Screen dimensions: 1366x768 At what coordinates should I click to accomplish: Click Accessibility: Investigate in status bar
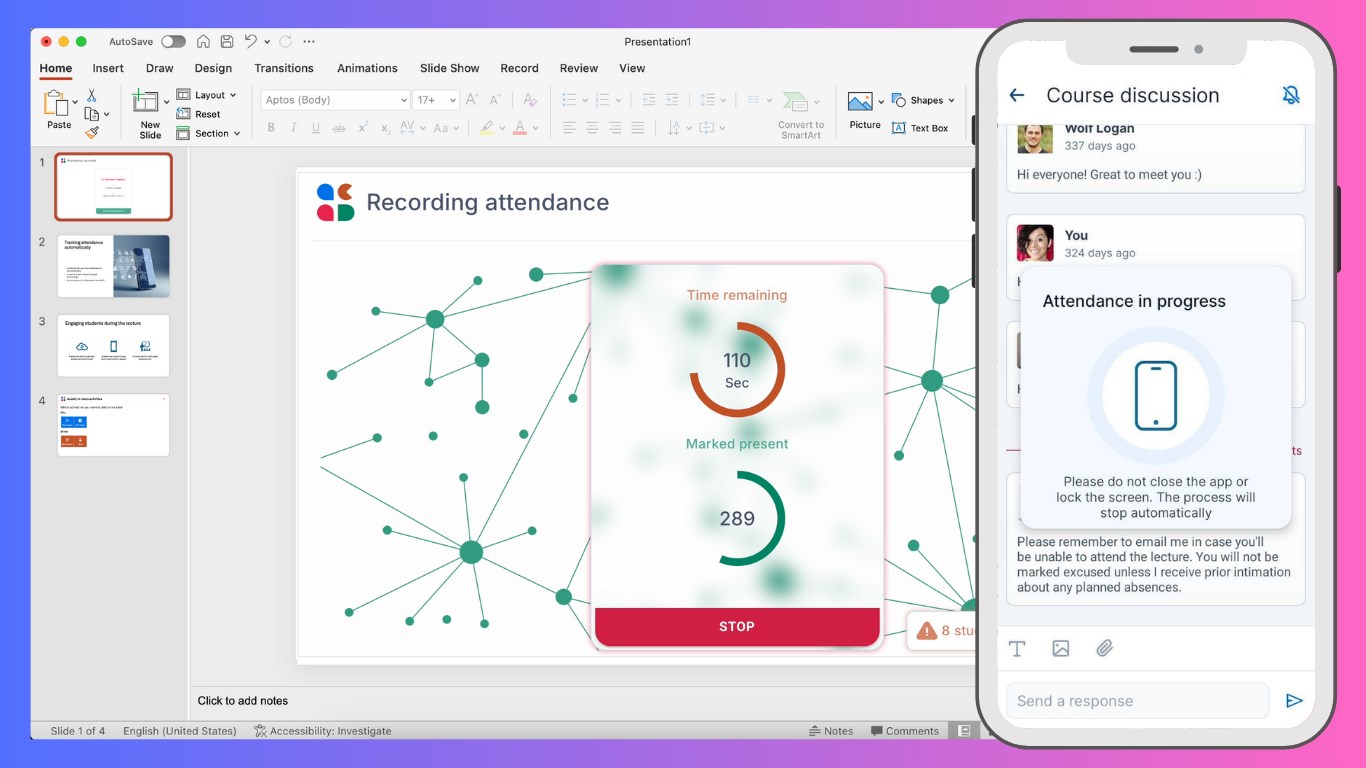pyautogui.click(x=322, y=731)
